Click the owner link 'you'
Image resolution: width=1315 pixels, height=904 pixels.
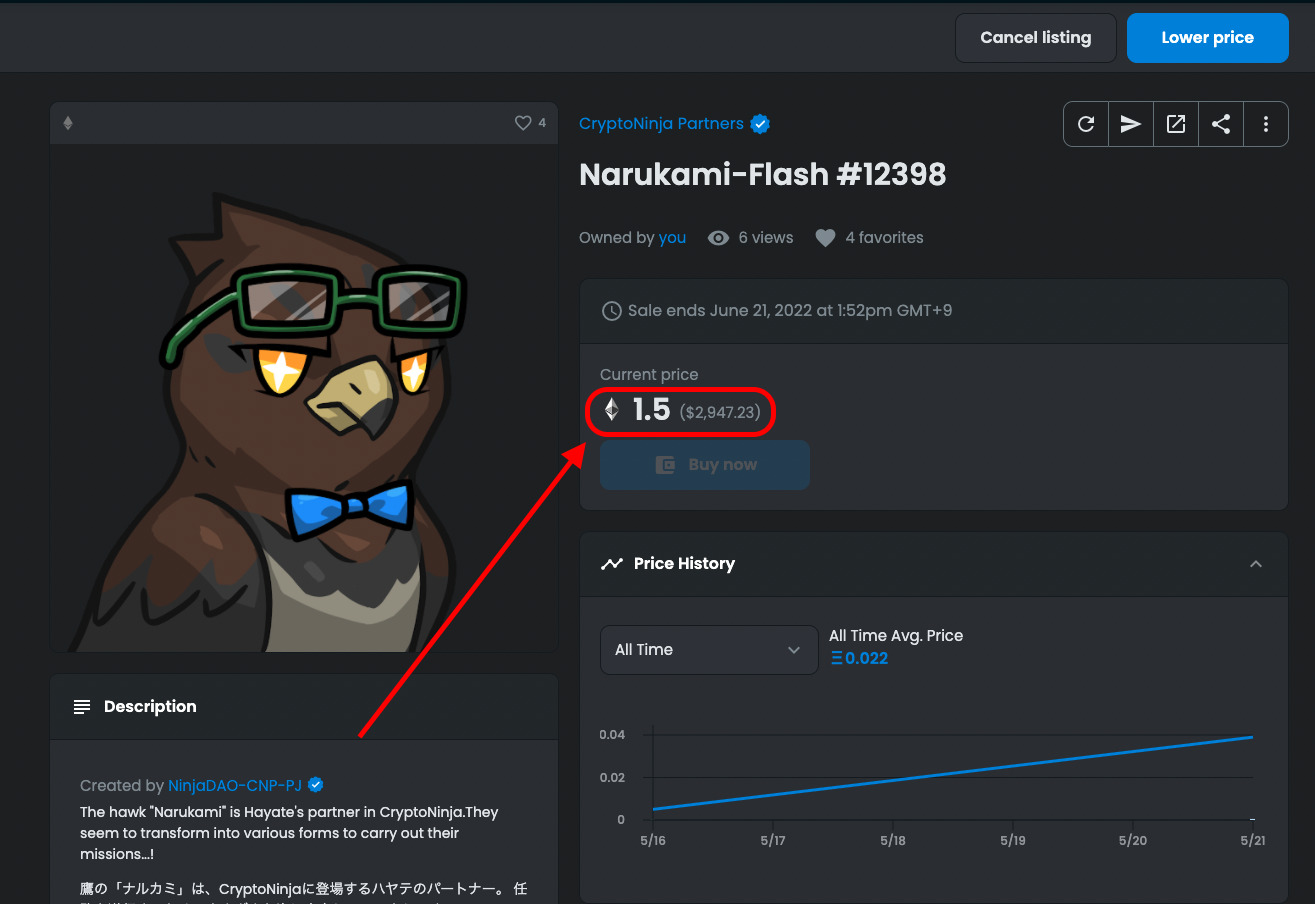672,238
